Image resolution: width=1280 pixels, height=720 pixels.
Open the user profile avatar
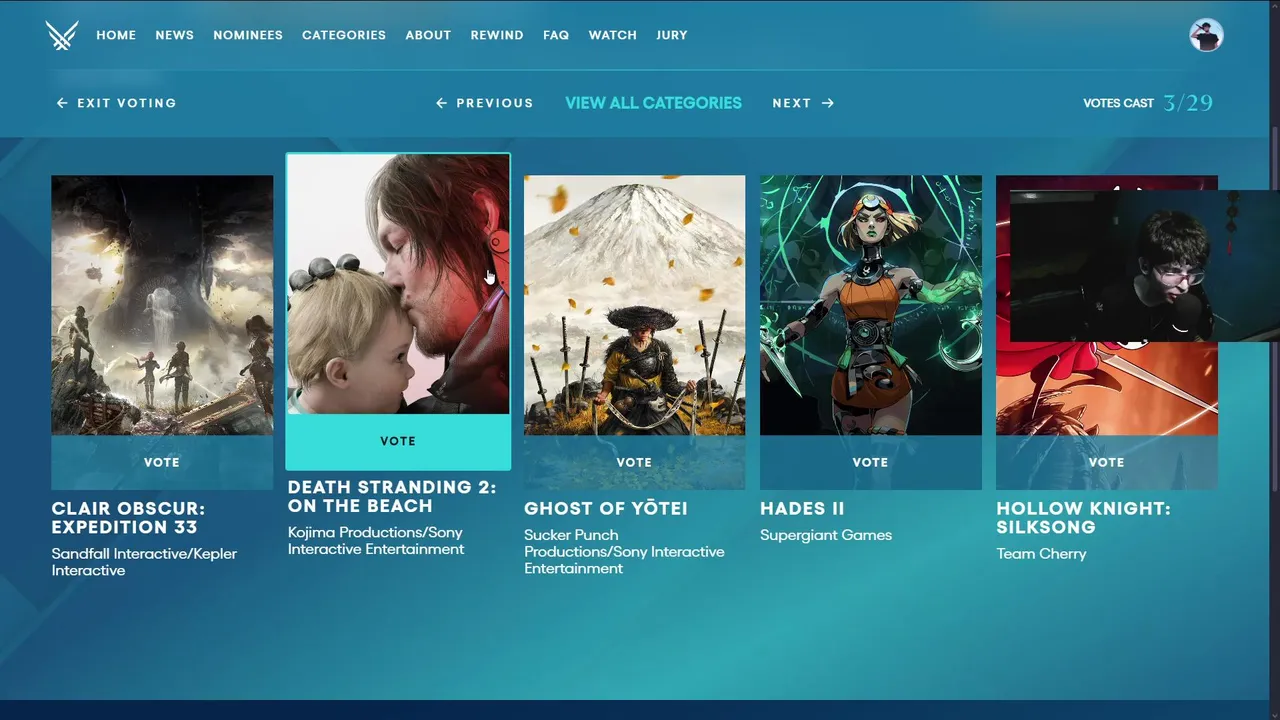click(1206, 35)
